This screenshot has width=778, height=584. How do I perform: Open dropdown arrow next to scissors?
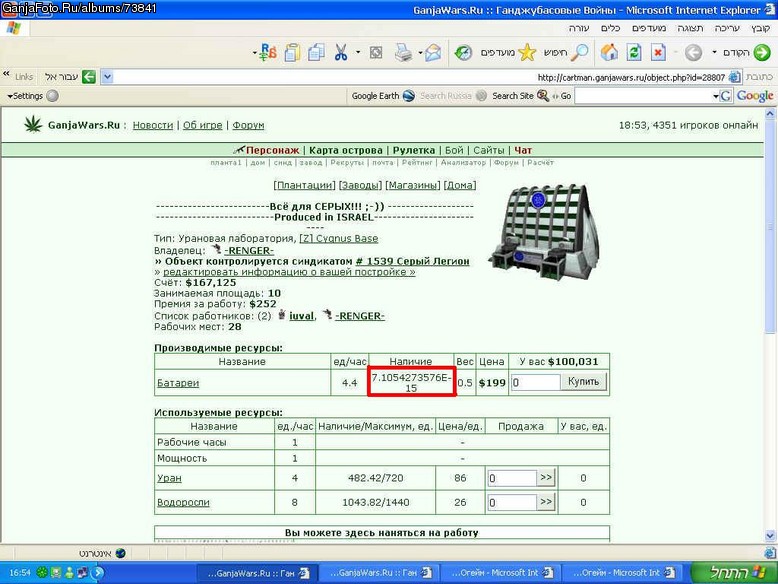click(x=358, y=52)
